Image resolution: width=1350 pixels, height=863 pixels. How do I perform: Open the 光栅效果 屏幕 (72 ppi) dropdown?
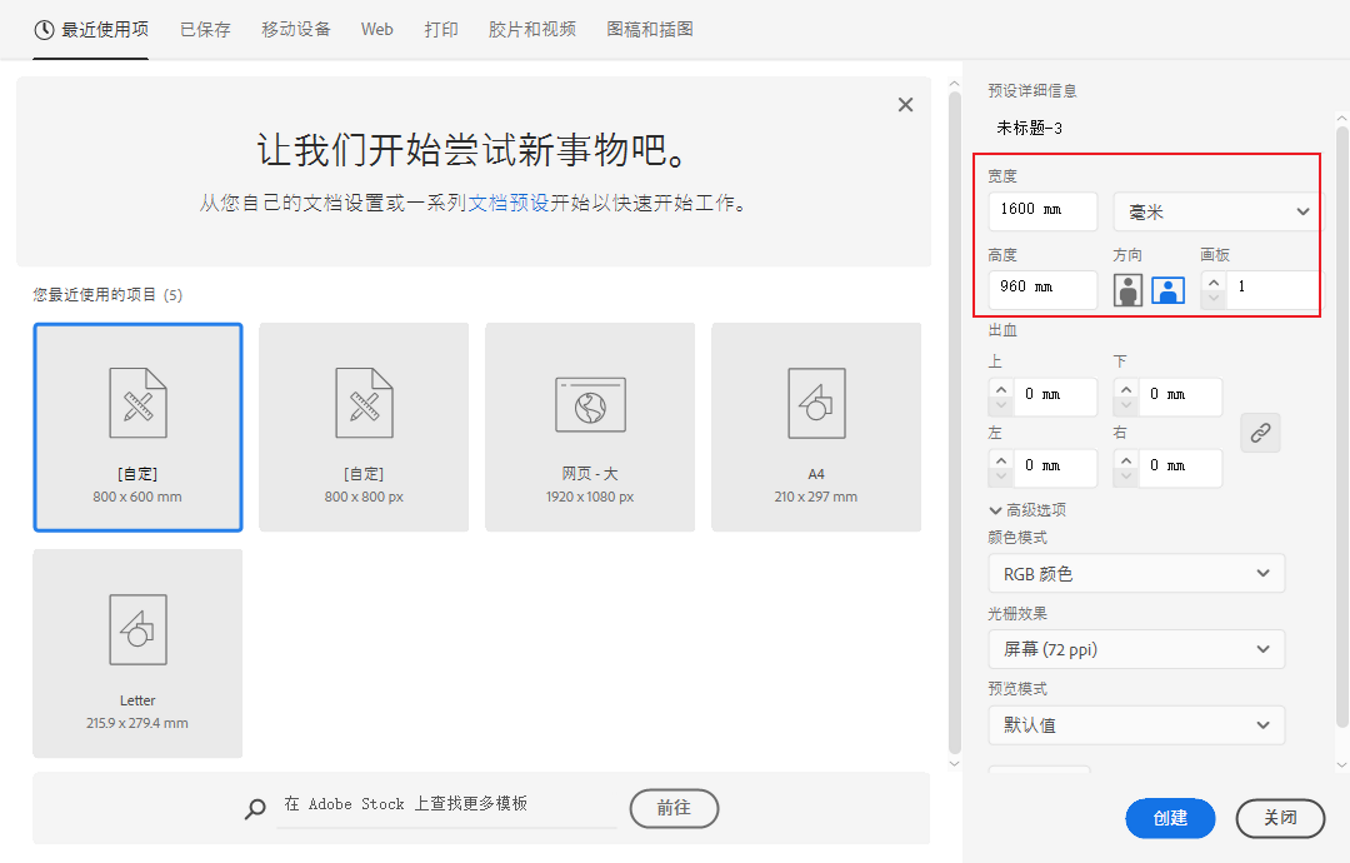coord(1137,650)
